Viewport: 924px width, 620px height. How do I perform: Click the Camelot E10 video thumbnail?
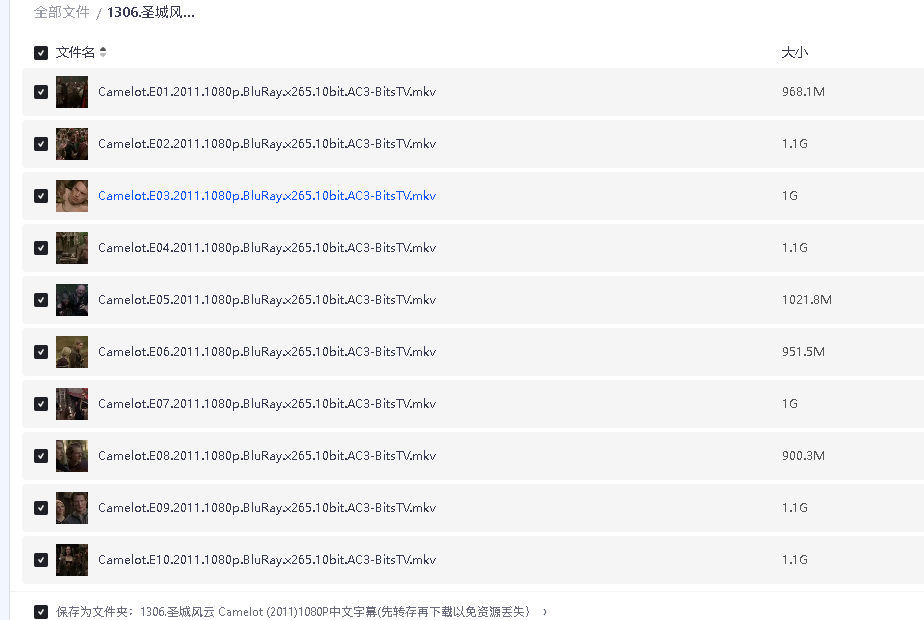click(72, 560)
